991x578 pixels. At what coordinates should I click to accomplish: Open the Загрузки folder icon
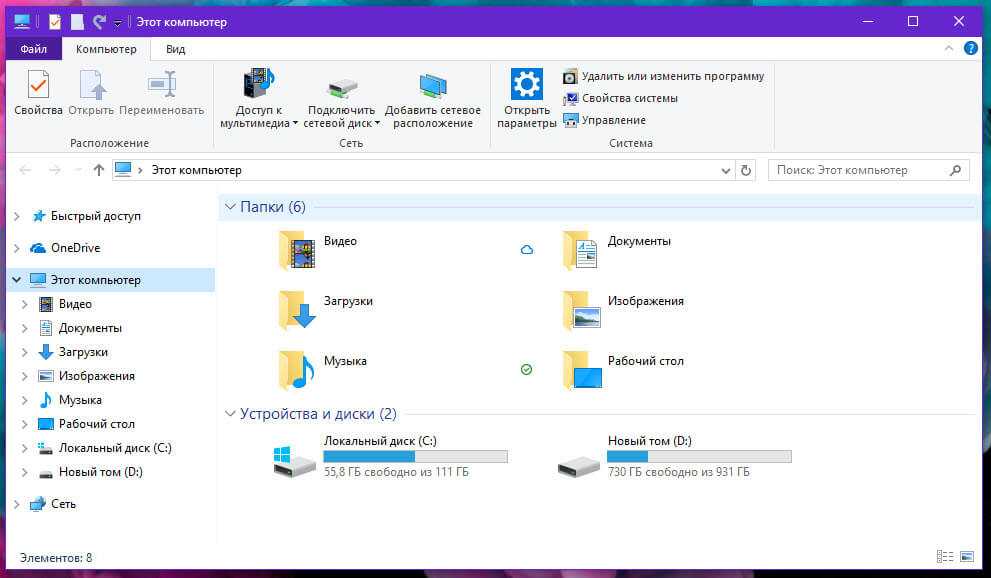point(297,310)
